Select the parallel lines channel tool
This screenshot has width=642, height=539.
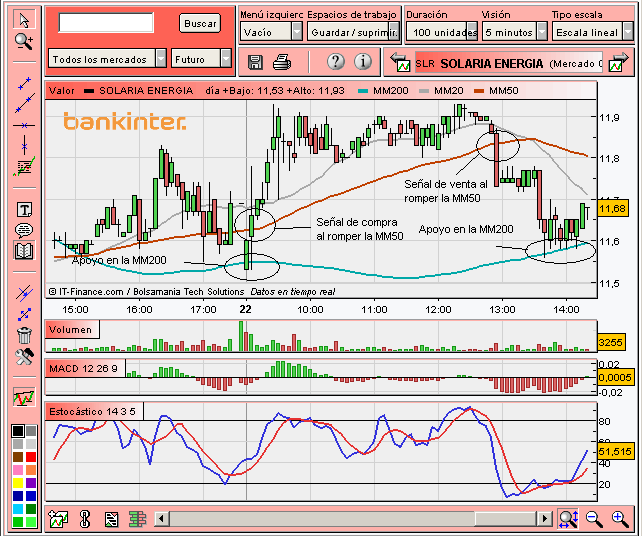click(x=24, y=293)
